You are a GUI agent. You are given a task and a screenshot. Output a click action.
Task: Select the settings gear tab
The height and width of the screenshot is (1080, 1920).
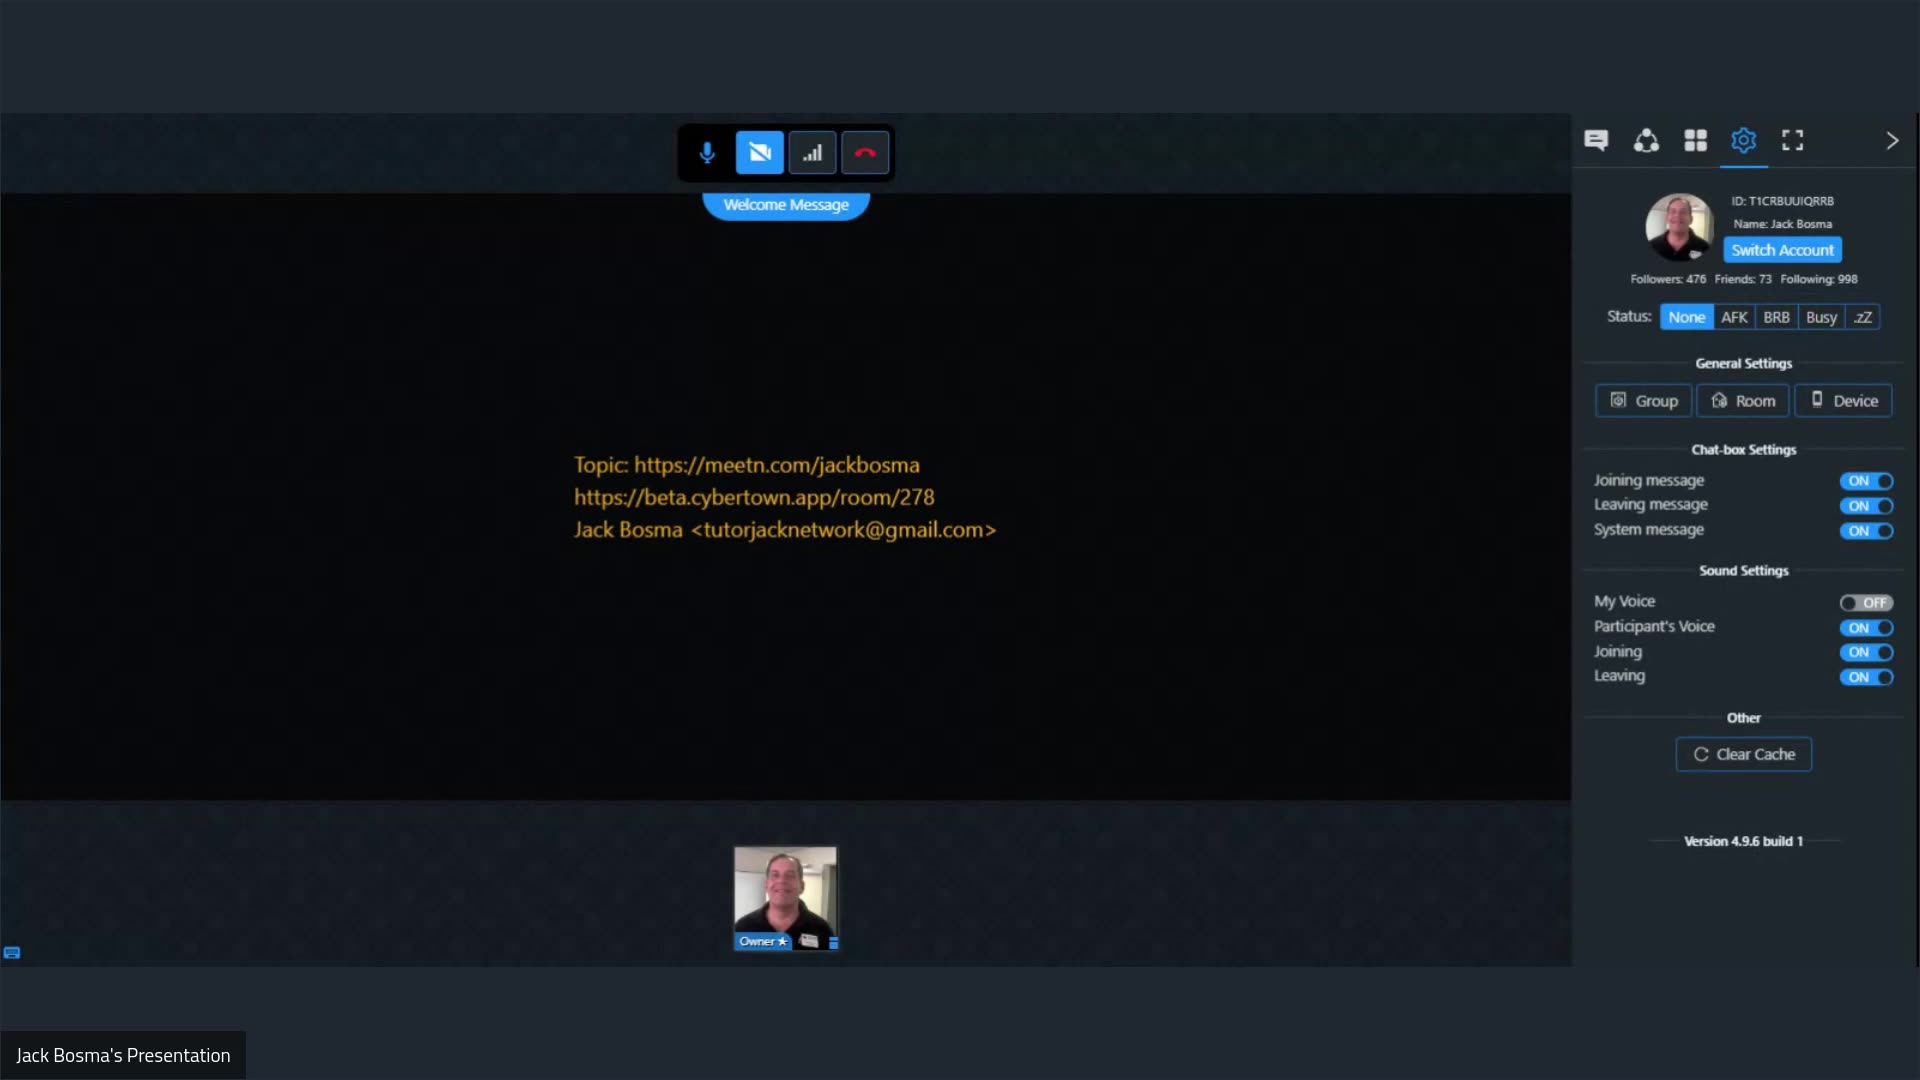1743,140
